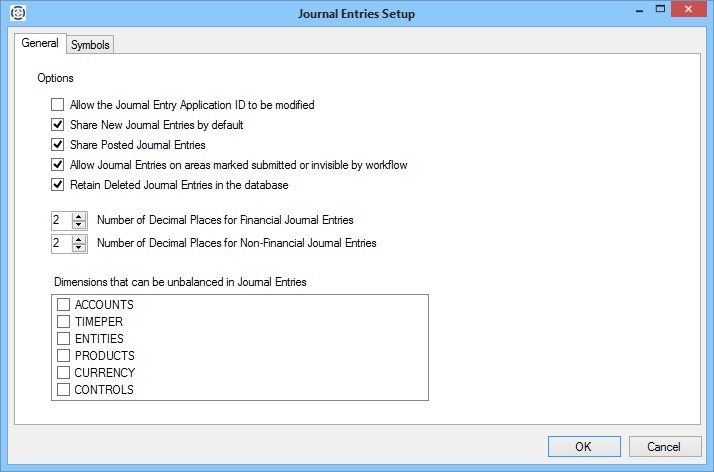Uncheck Retain Deleted Journal Entries in database

[58, 185]
